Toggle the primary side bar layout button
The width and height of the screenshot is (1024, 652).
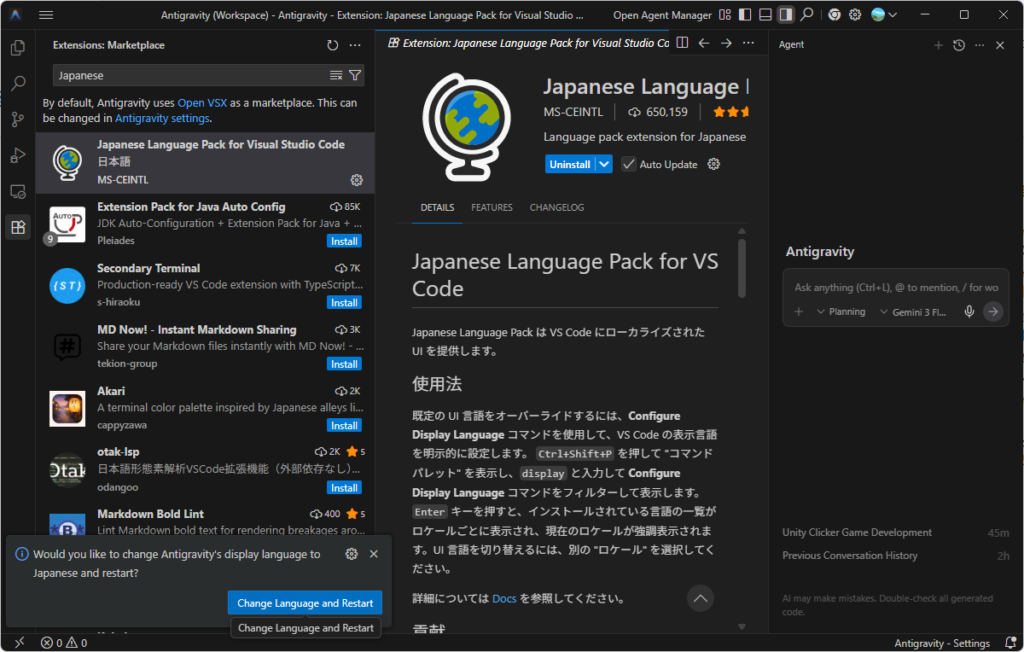pos(743,15)
